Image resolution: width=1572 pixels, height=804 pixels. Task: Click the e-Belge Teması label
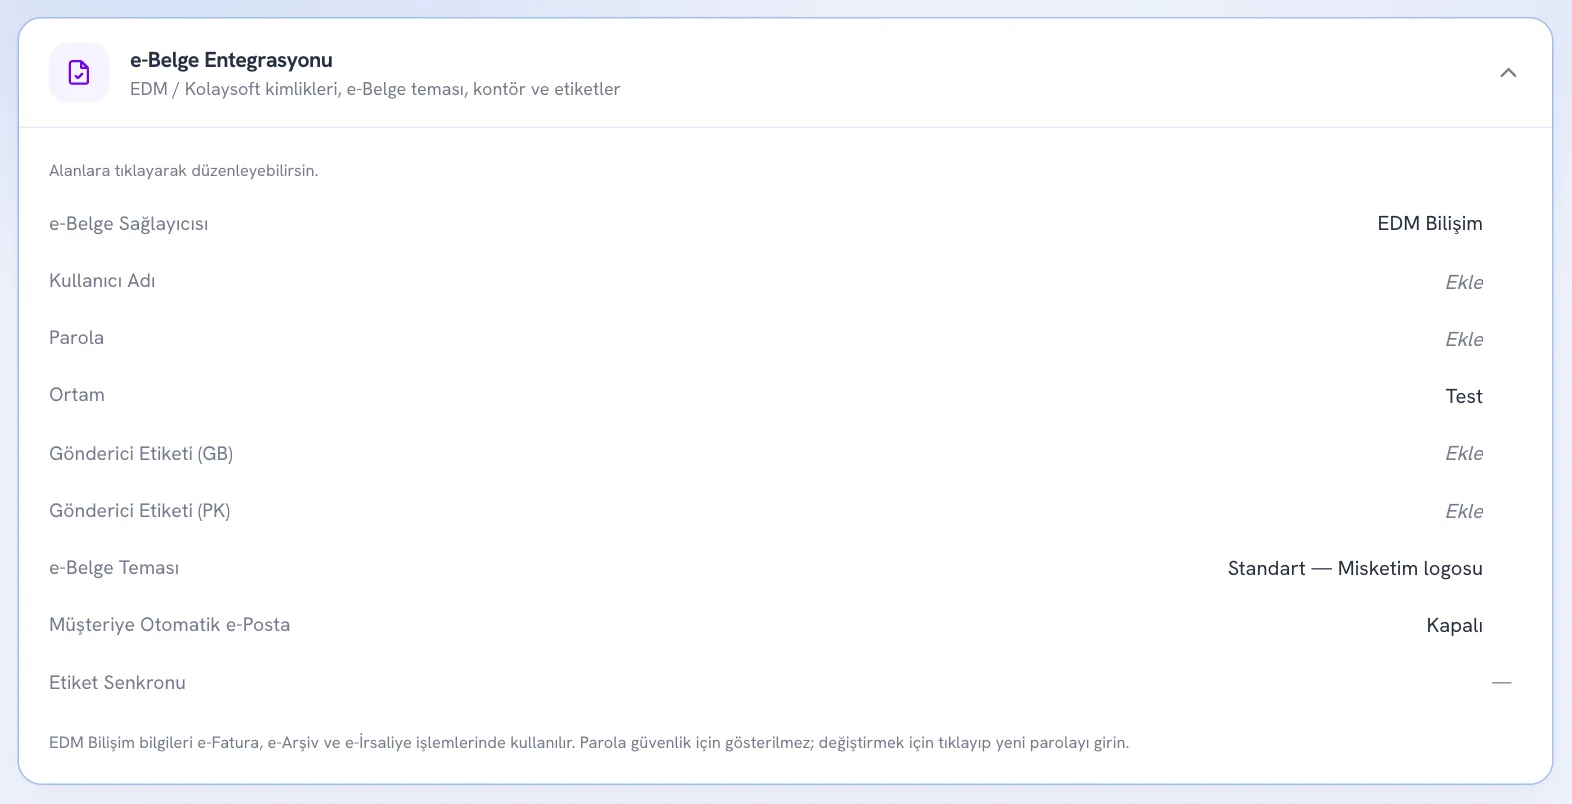point(114,568)
